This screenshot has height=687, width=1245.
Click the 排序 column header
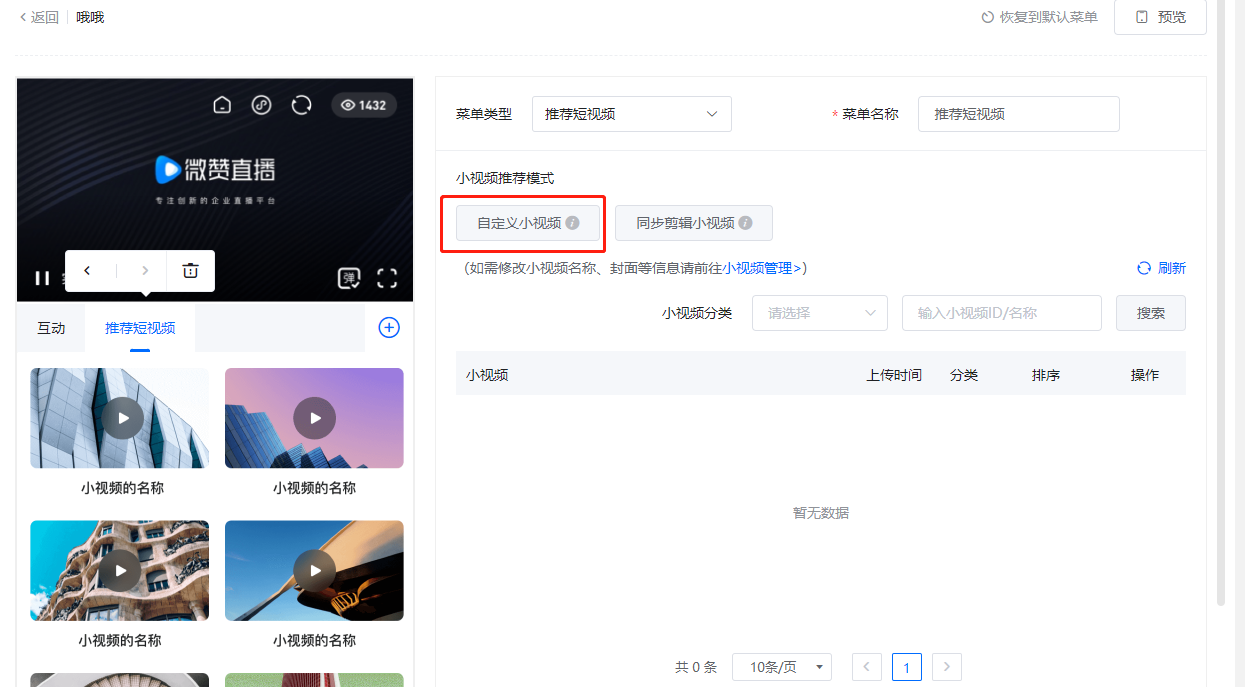click(x=1046, y=375)
